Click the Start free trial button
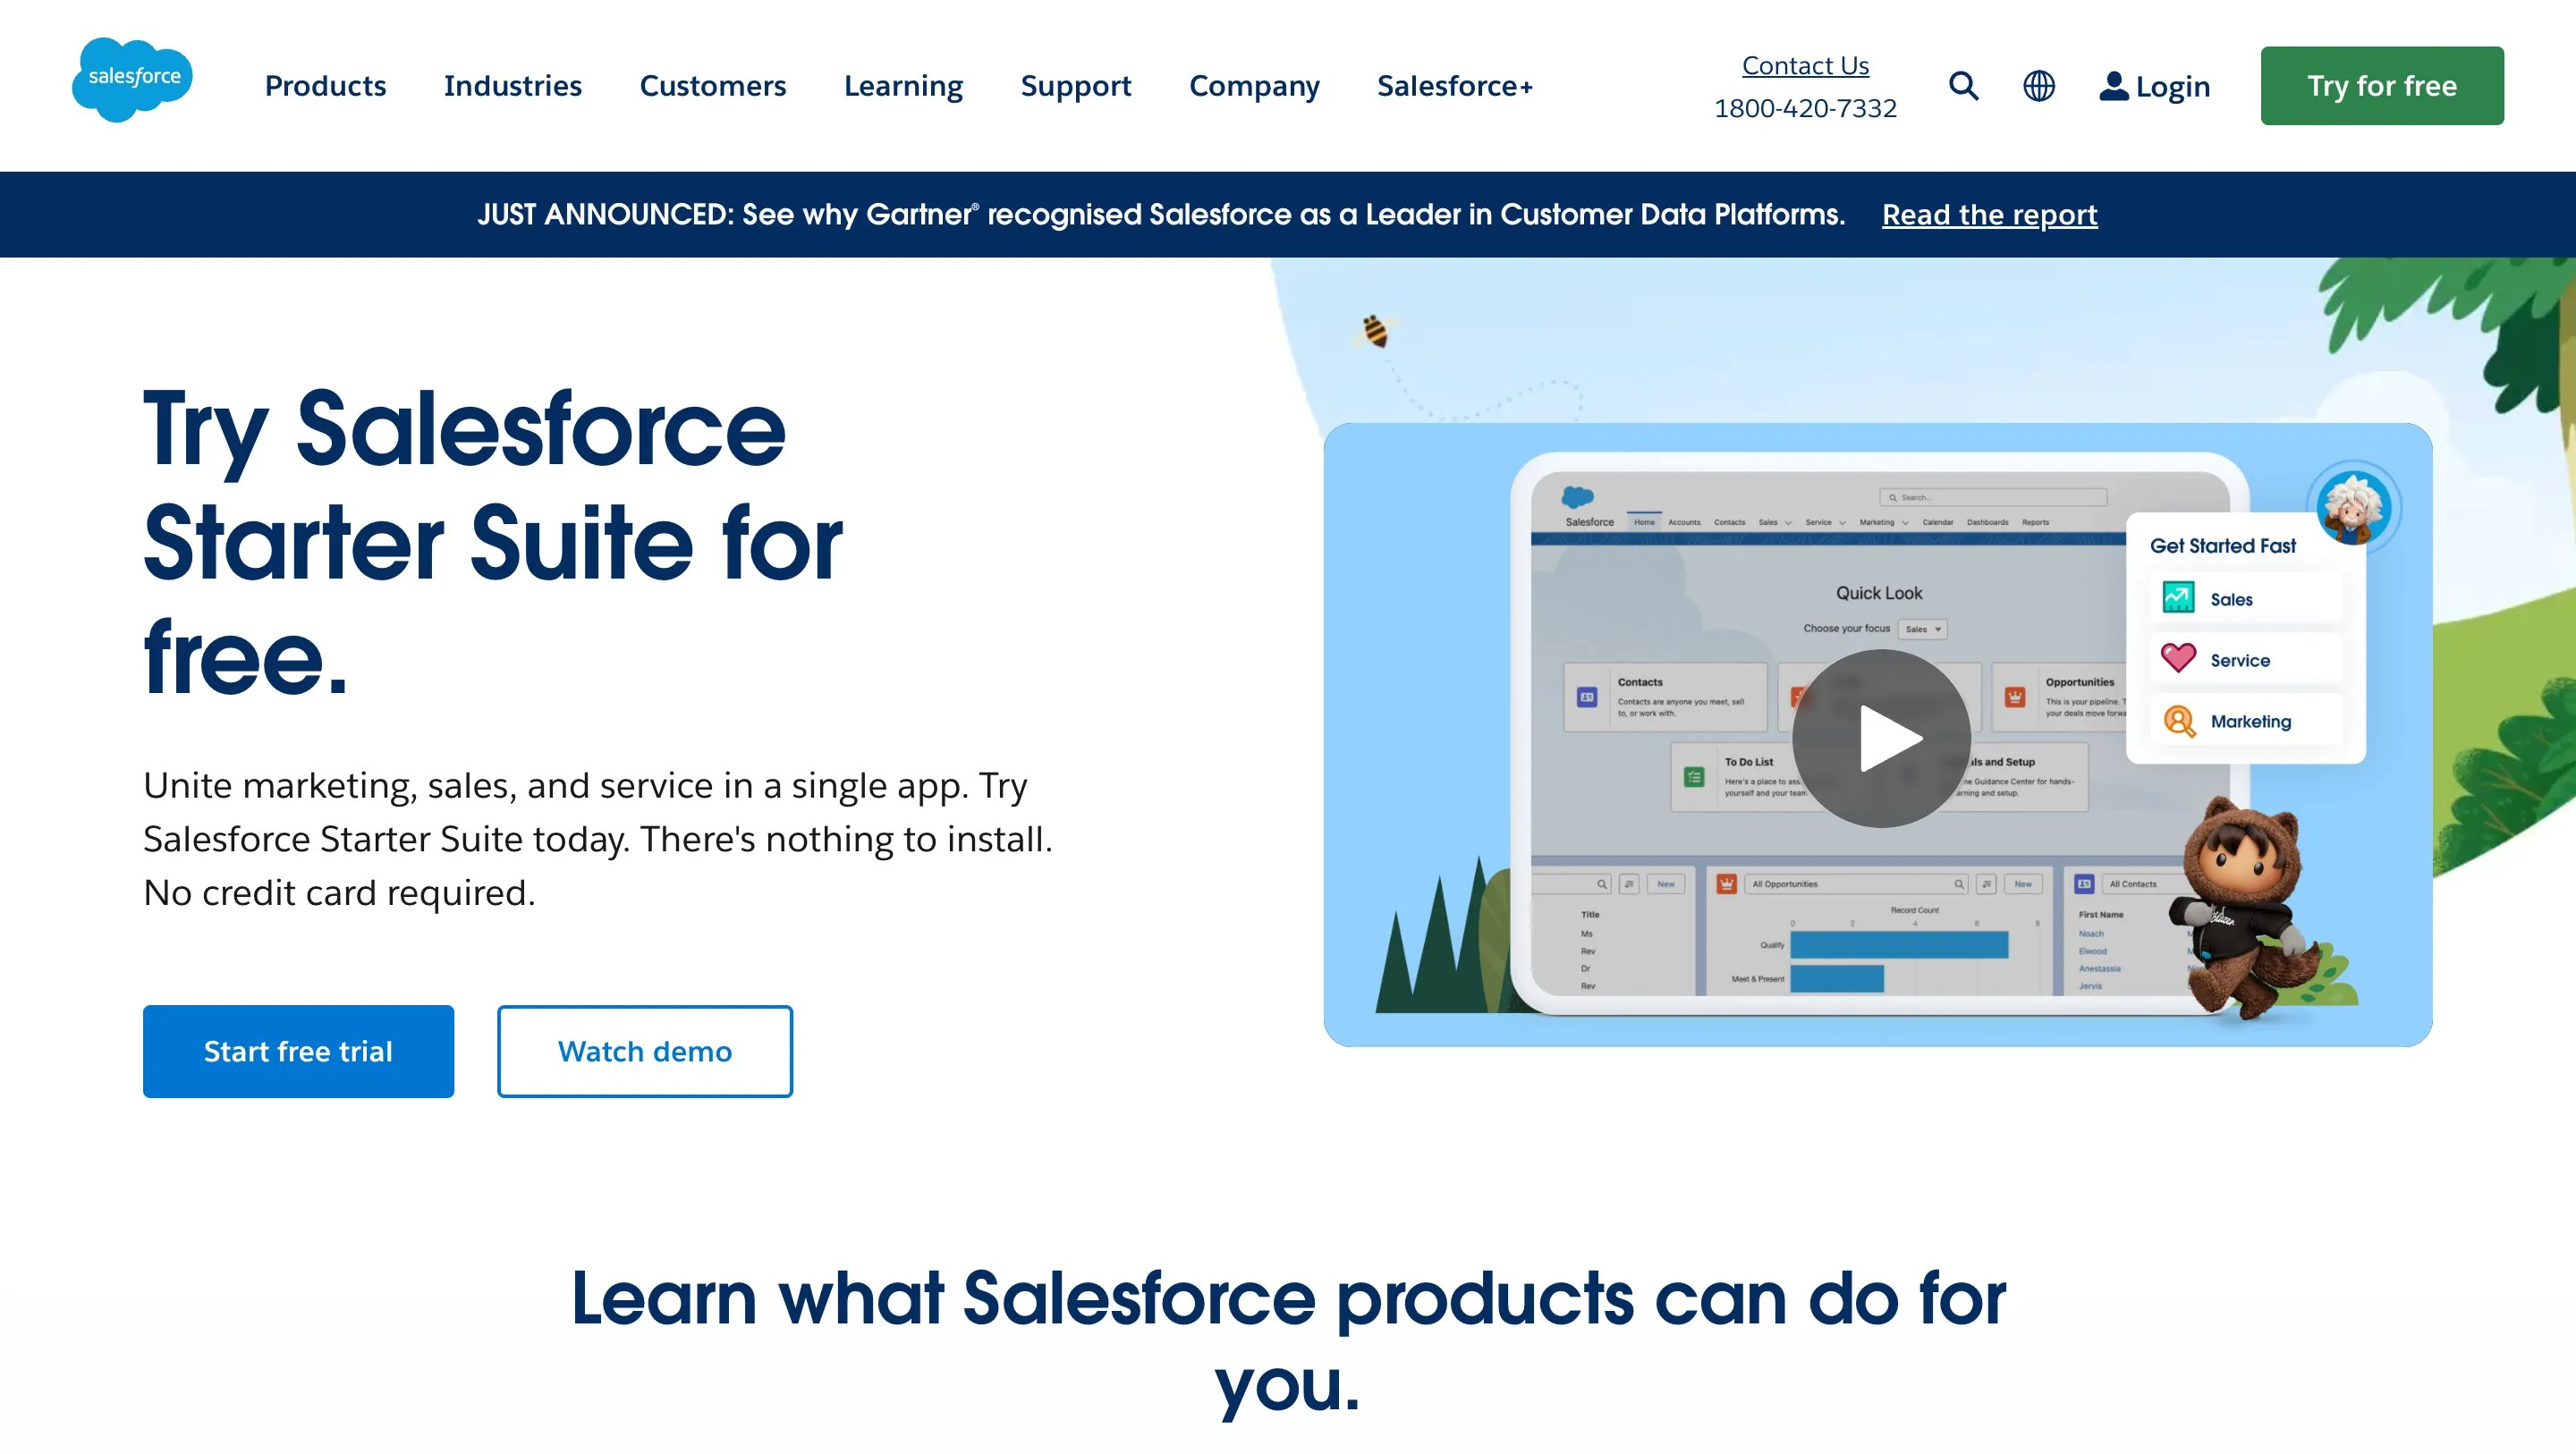The height and width of the screenshot is (1454, 2576). (298, 1050)
